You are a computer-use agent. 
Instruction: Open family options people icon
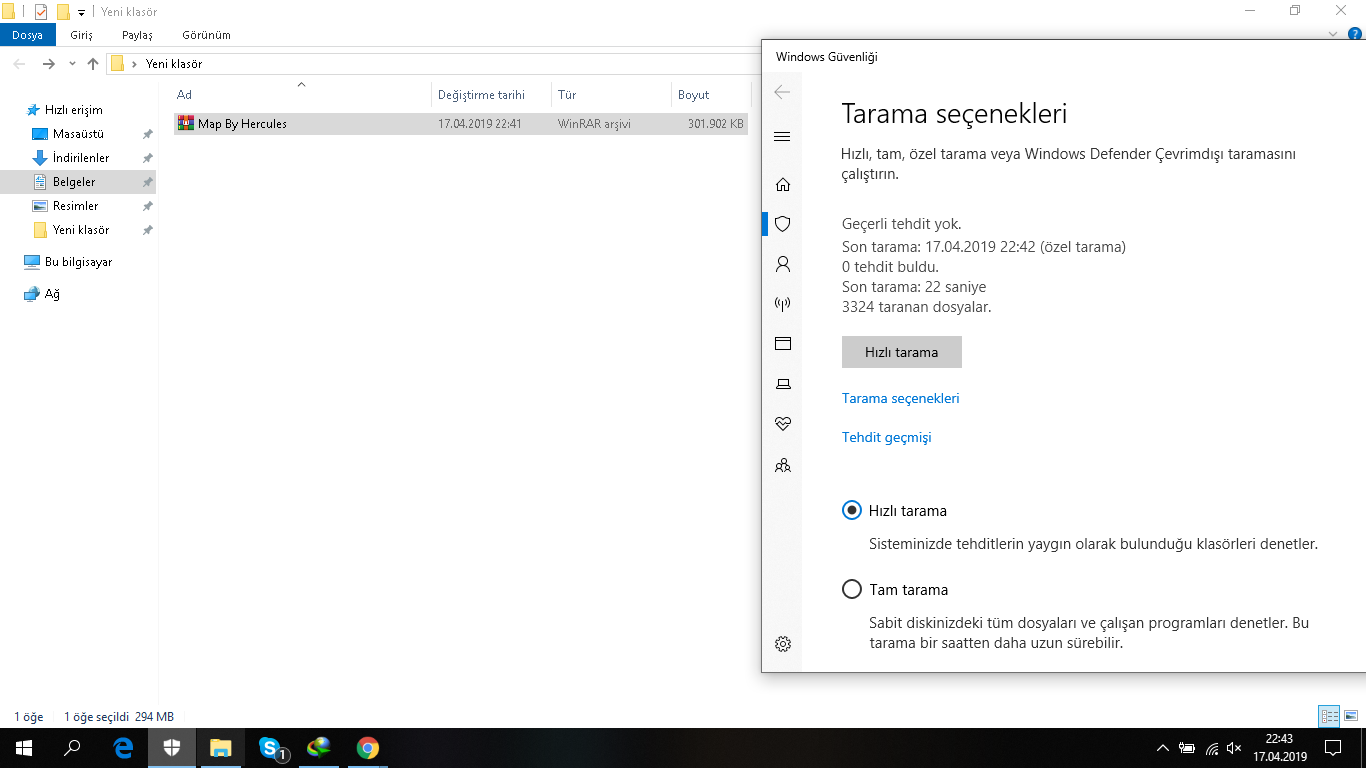pyautogui.click(x=783, y=465)
